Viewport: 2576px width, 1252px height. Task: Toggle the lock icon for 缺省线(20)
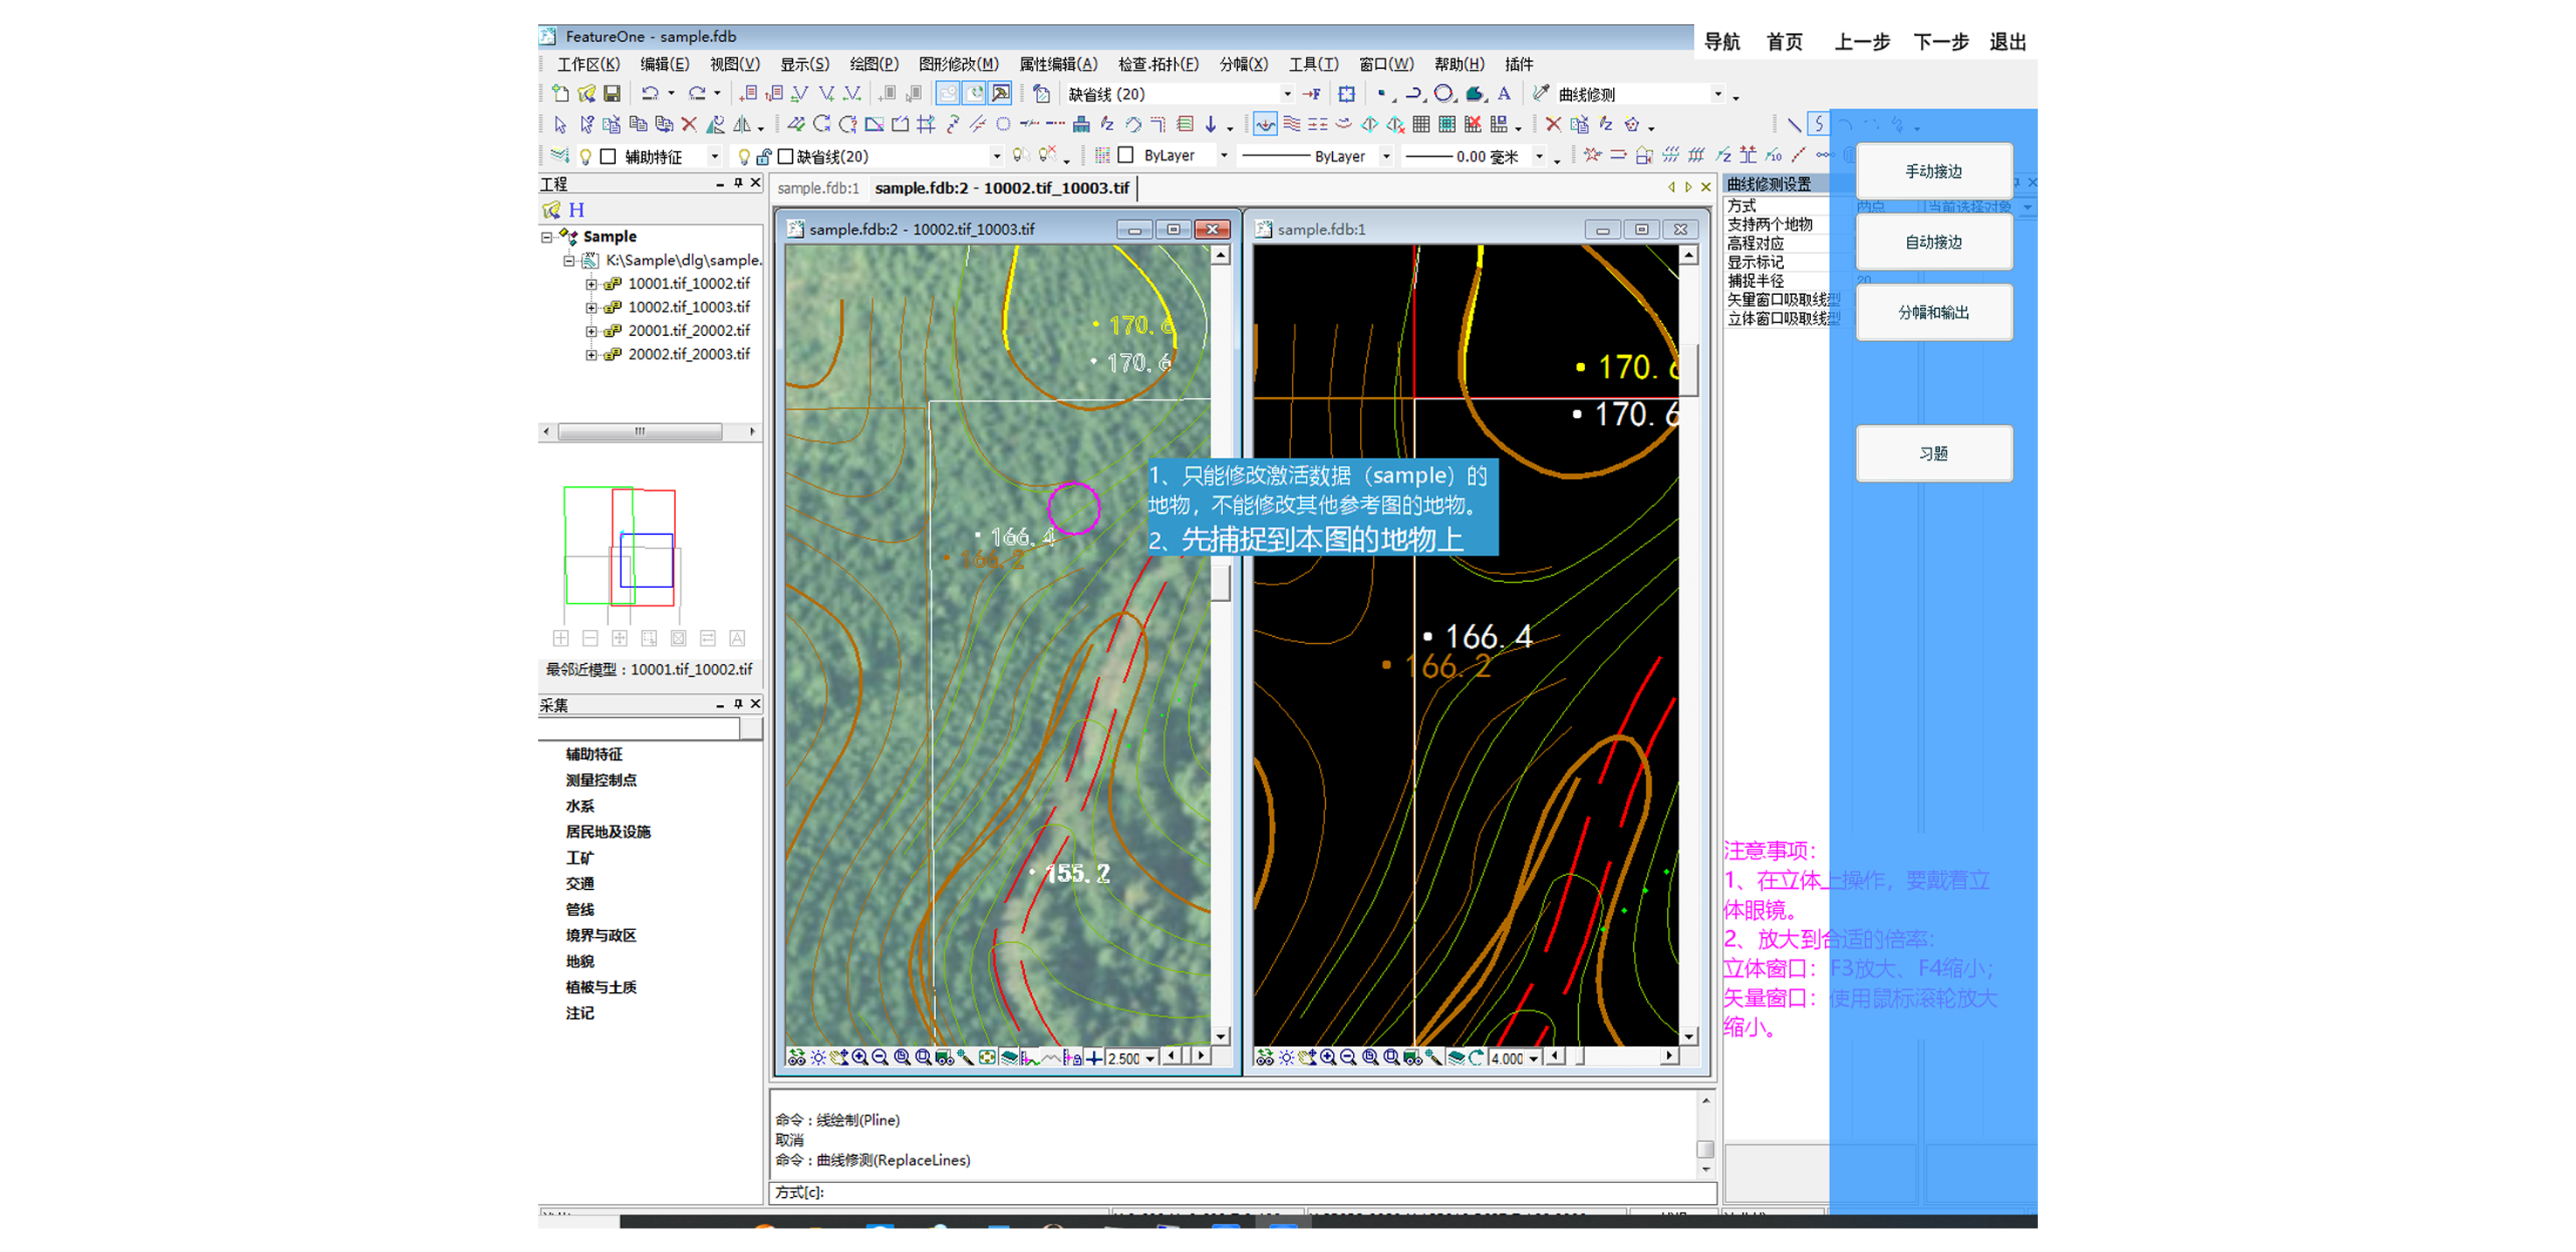[764, 156]
